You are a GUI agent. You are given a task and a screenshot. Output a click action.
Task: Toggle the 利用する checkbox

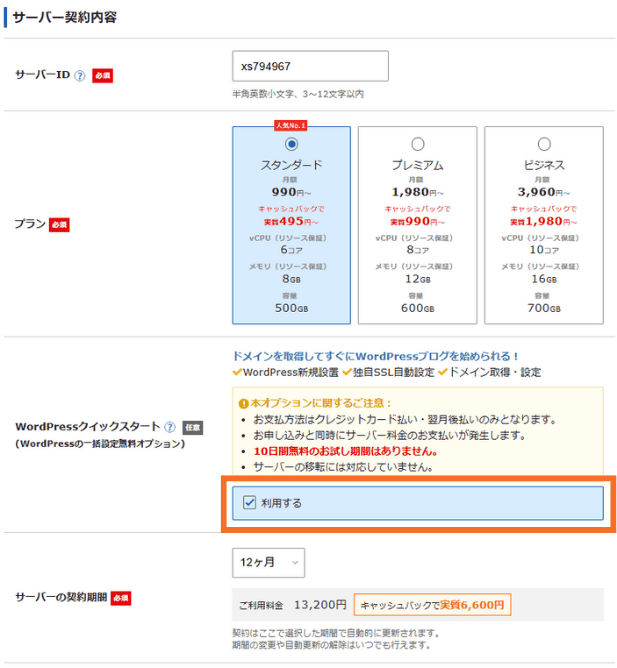click(x=250, y=503)
